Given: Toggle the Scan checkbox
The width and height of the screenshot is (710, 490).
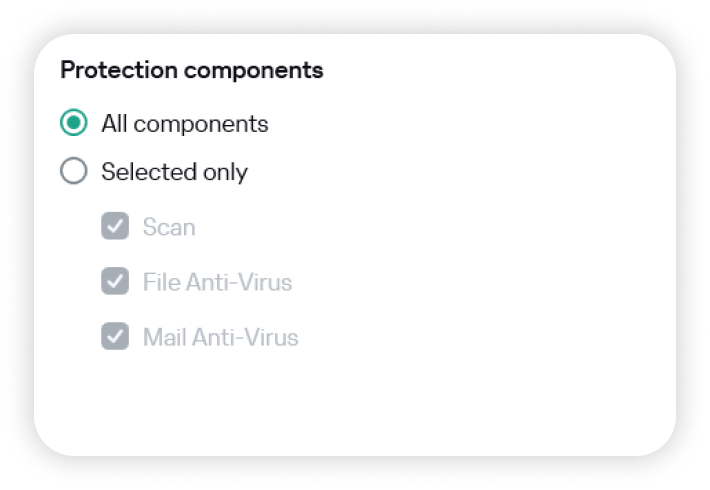Looking at the screenshot, I should pos(115,227).
